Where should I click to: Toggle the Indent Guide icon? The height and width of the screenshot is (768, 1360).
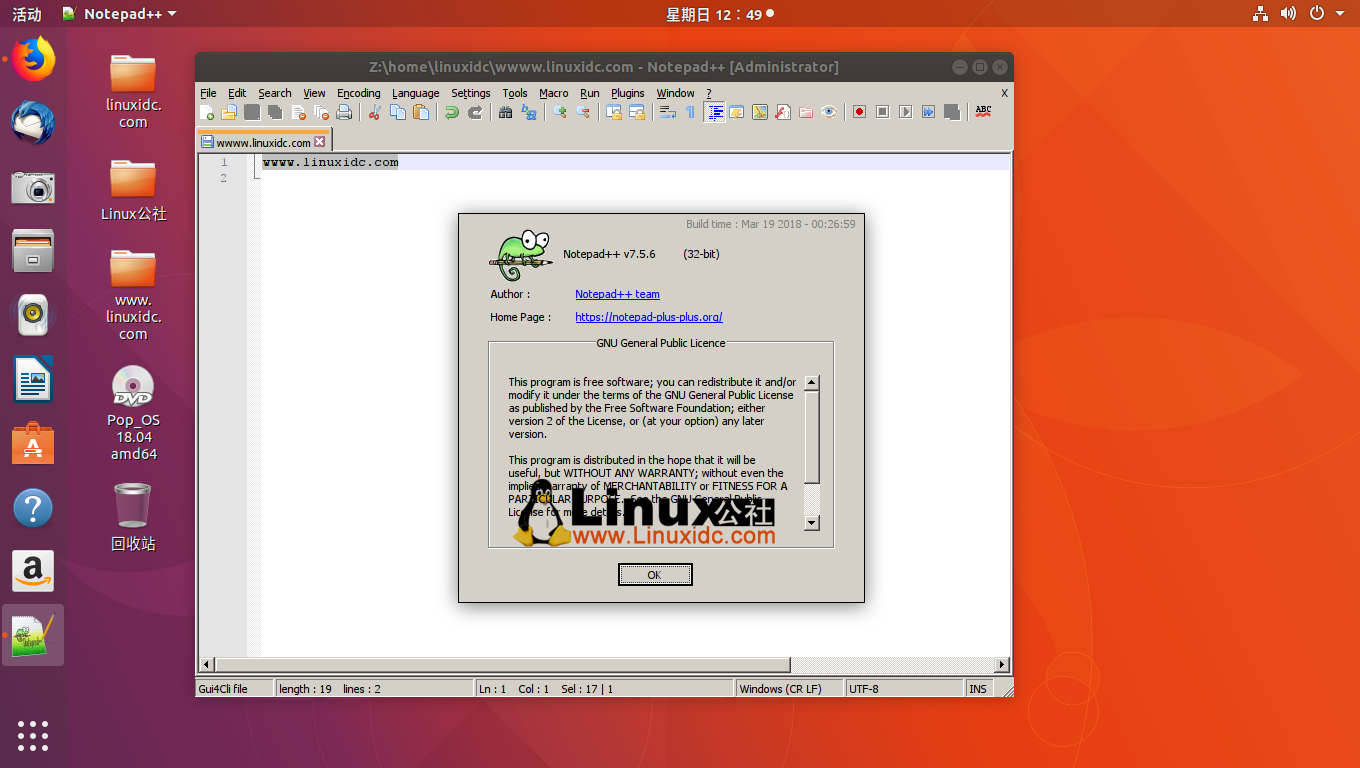(x=714, y=112)
